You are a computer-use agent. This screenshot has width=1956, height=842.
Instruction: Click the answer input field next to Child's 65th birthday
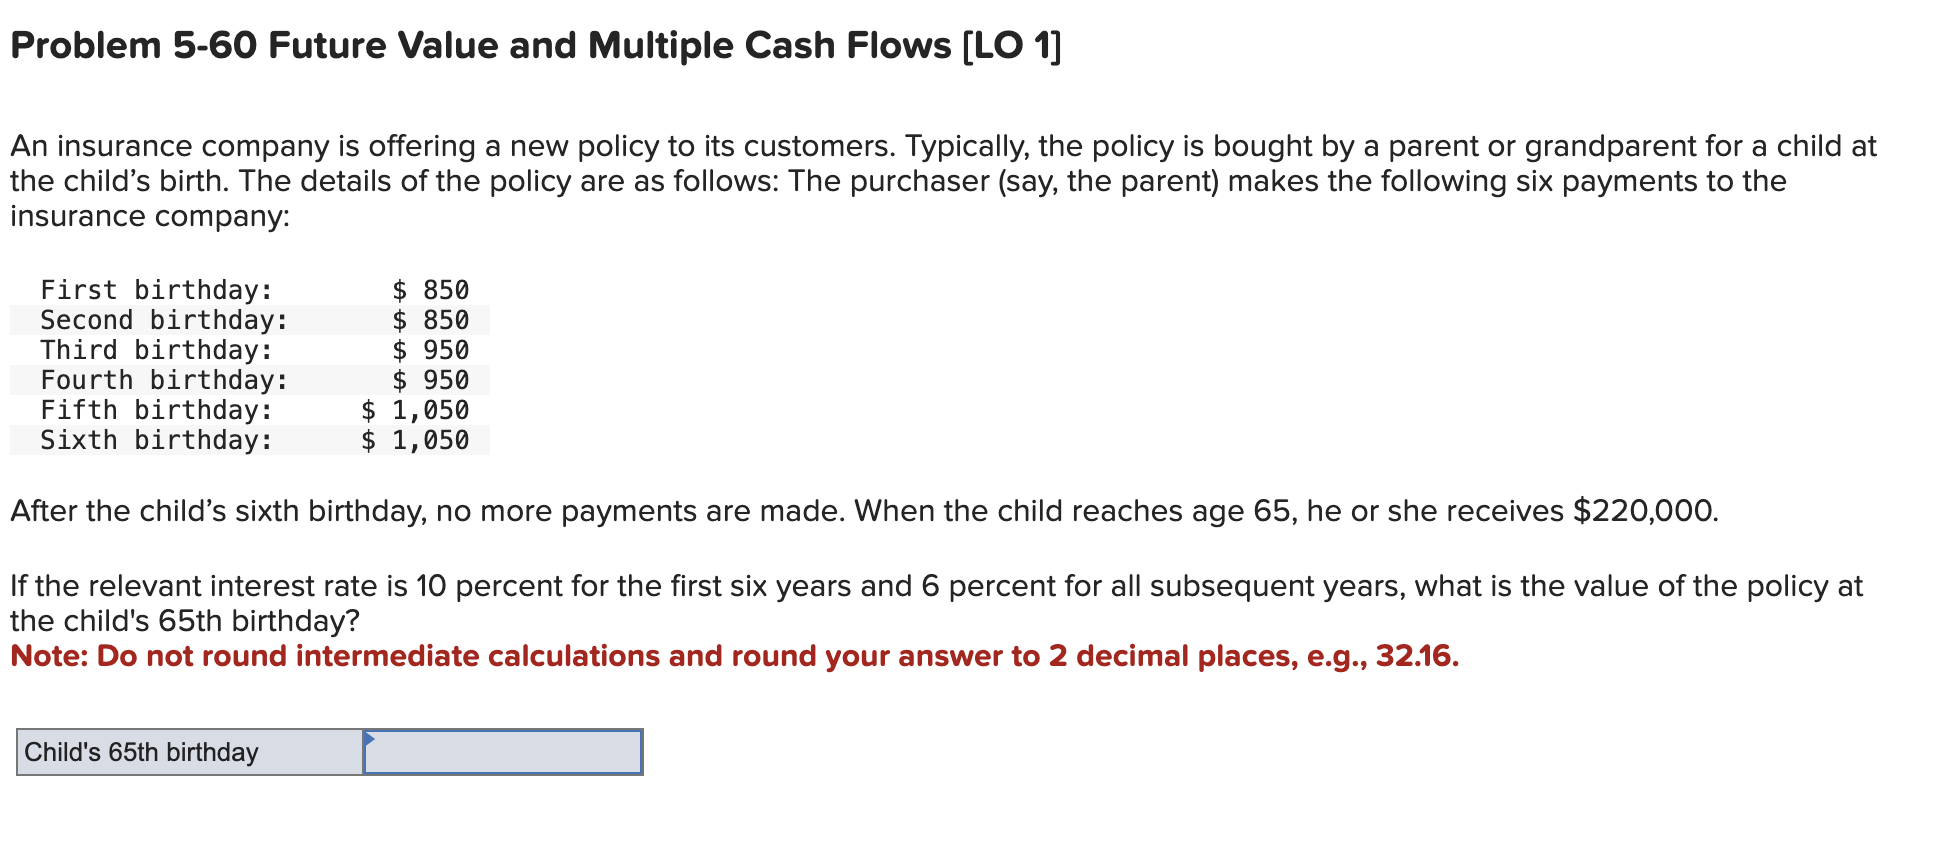(505, 752)
